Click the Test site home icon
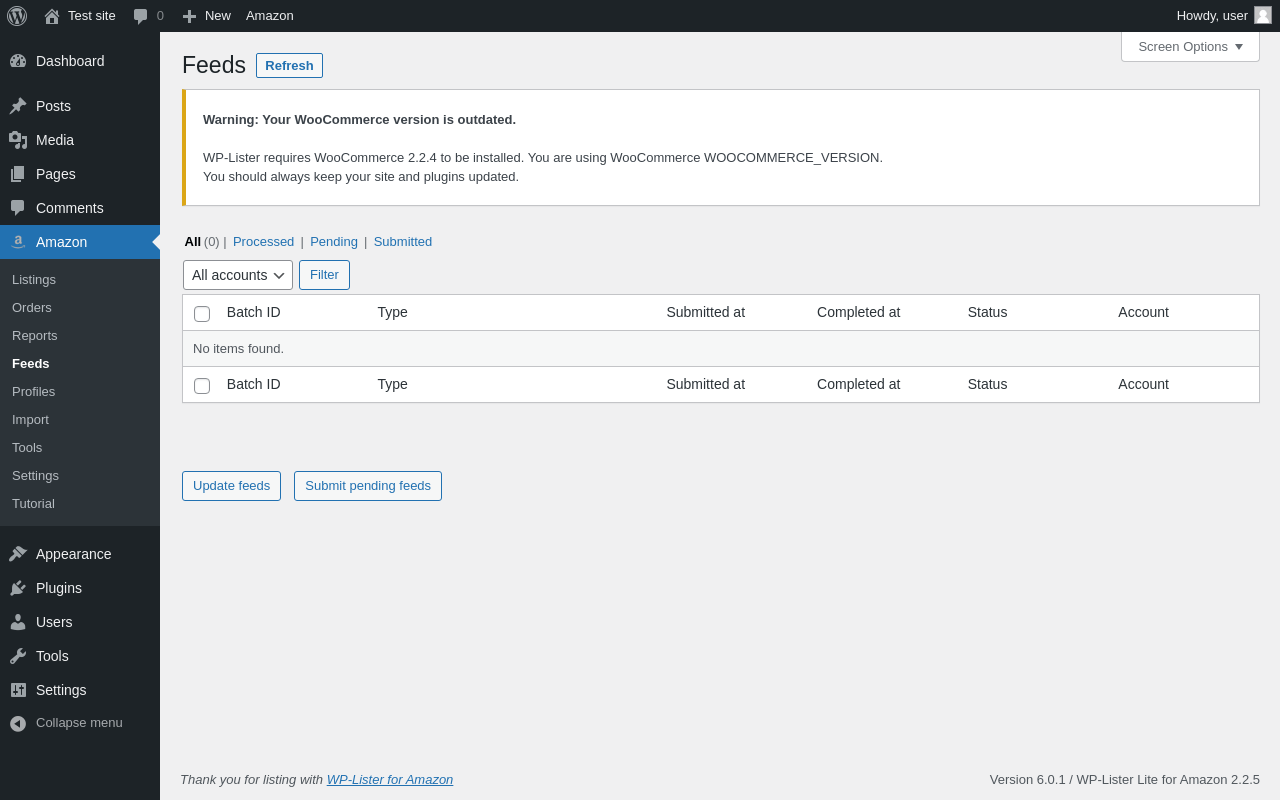Viewport: 1280px width, 800px height. point(52,16)
